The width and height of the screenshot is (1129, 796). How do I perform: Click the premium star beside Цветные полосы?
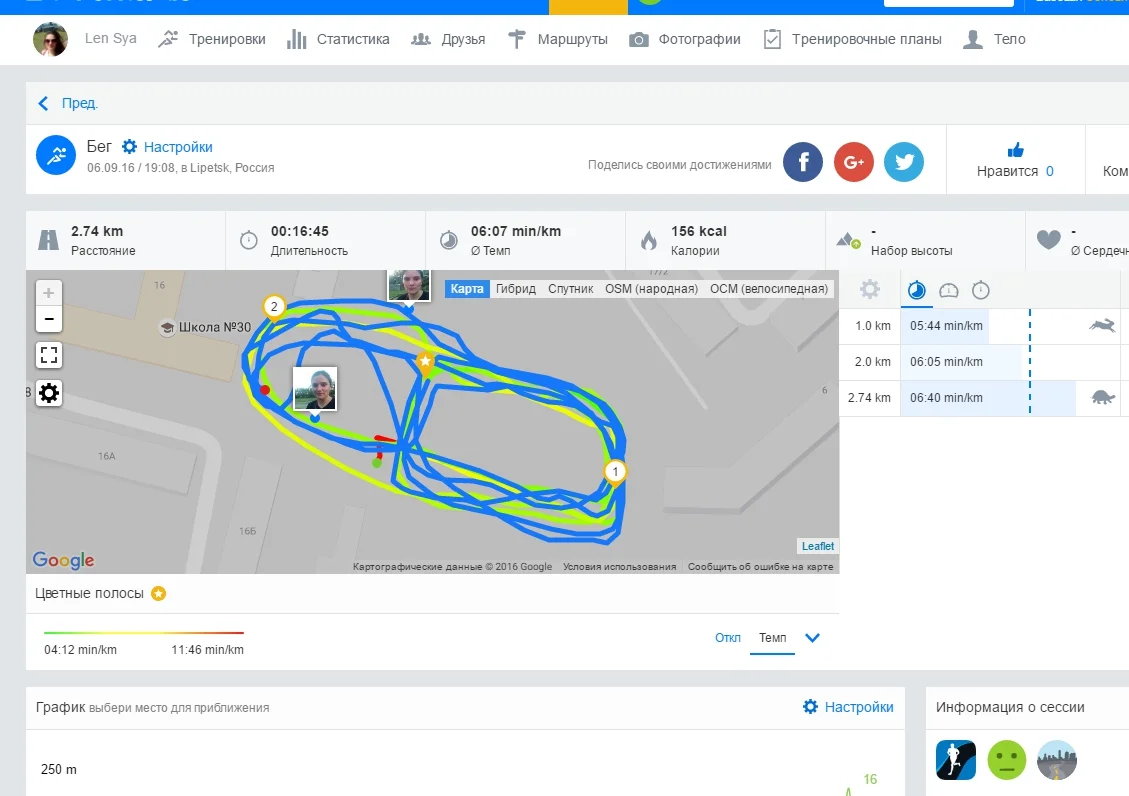158,593
